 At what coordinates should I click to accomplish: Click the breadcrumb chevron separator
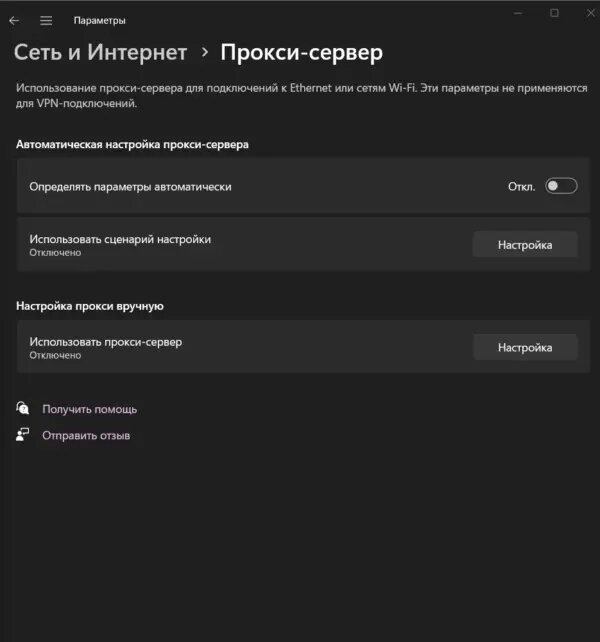(205, 52)
